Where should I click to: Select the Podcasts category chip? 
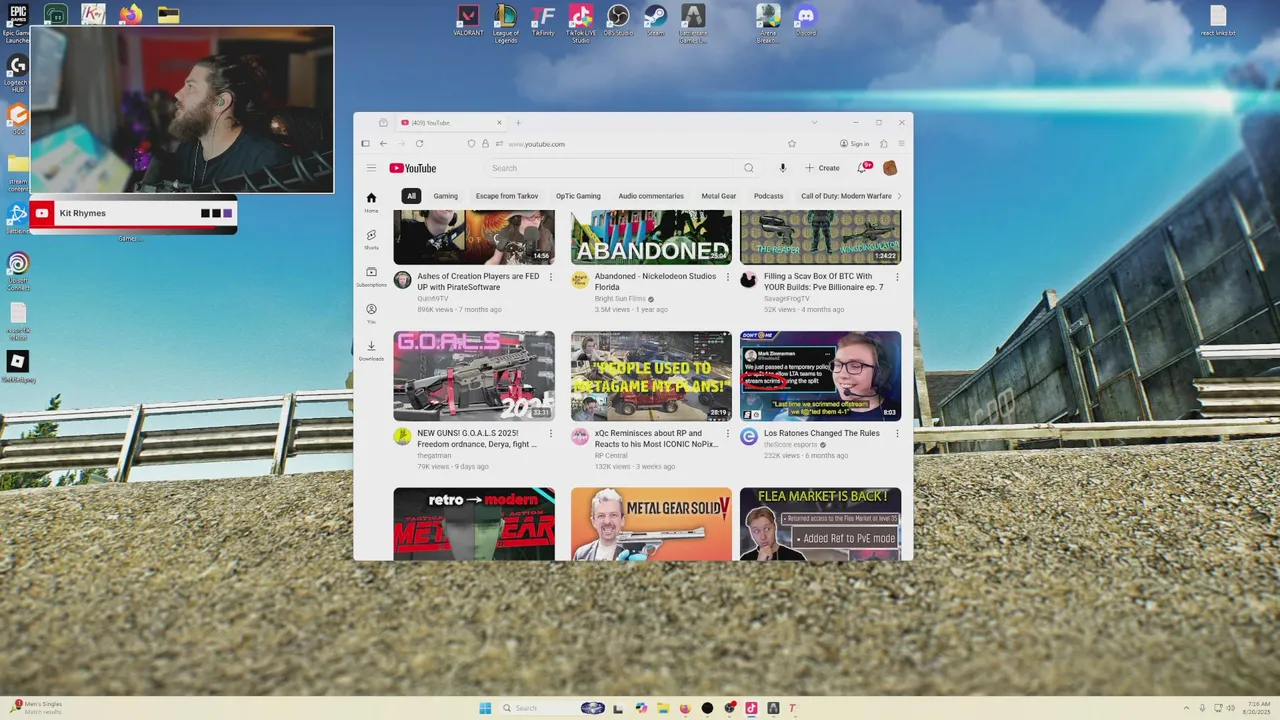(x=768, y=196)
